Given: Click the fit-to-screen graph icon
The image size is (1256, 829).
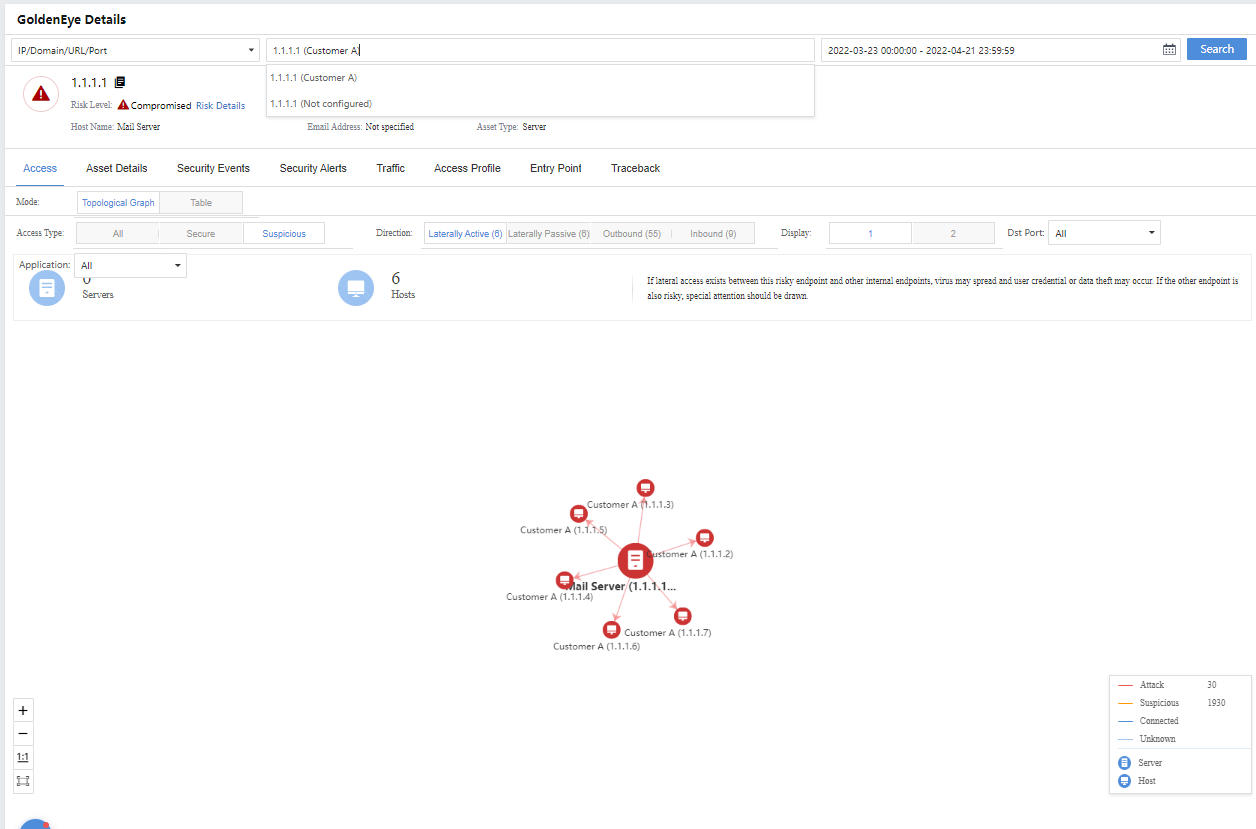Looking at the screenshot, I should coord(23,781).
